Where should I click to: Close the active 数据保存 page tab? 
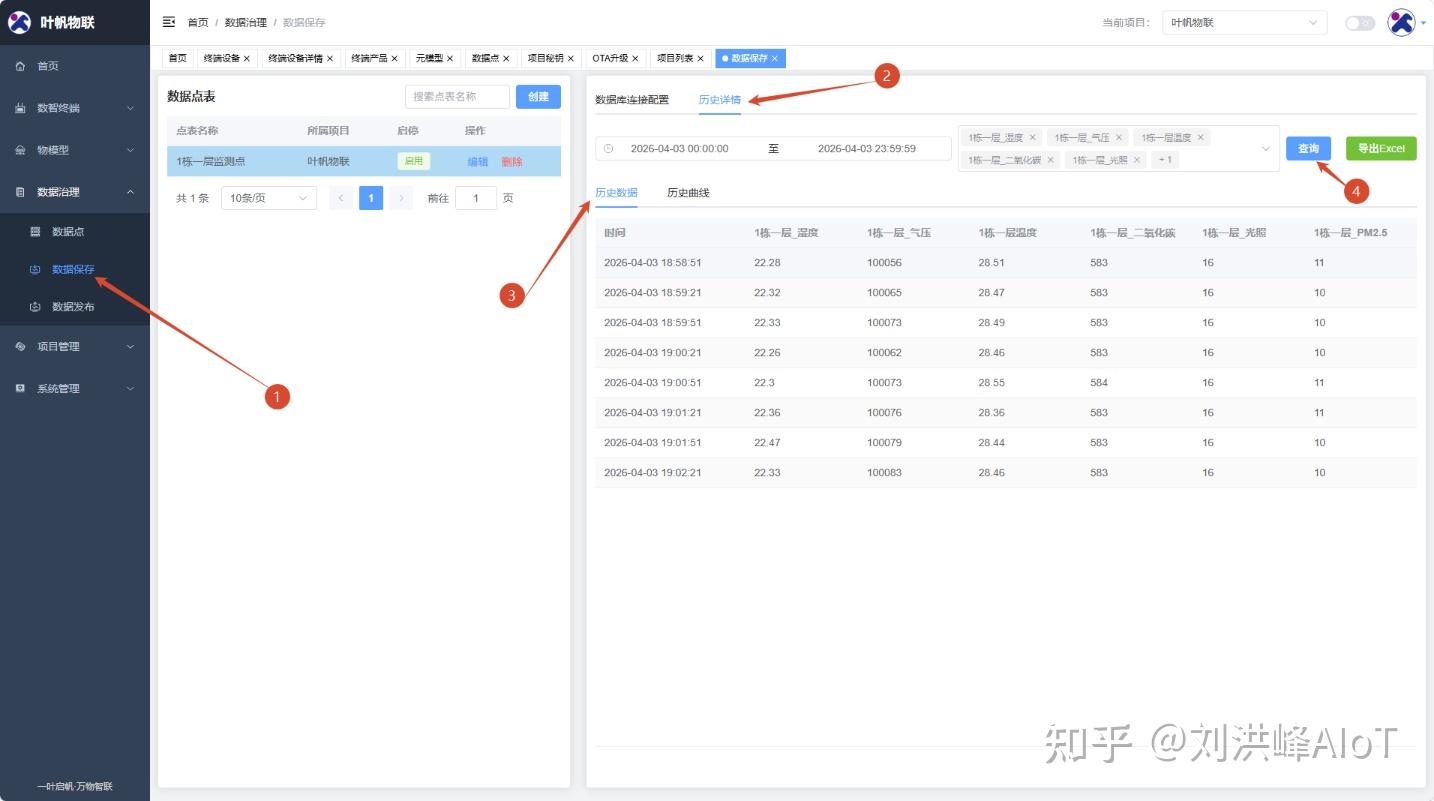tap(775, 59)
